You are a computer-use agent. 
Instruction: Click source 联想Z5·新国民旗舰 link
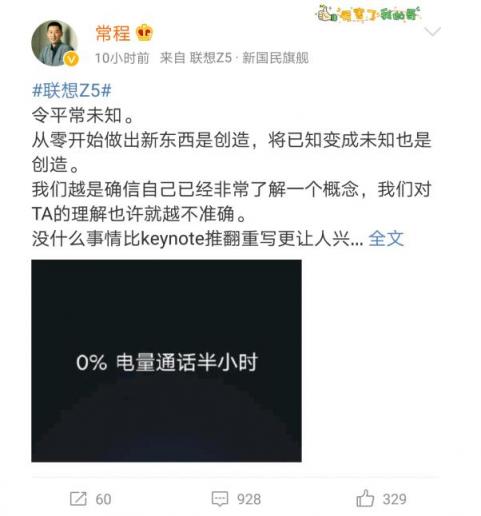249,58
